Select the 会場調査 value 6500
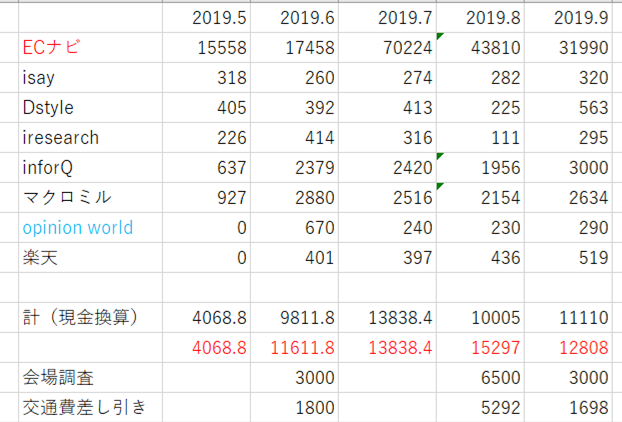622x422 pixels. [x=480, y=378]
